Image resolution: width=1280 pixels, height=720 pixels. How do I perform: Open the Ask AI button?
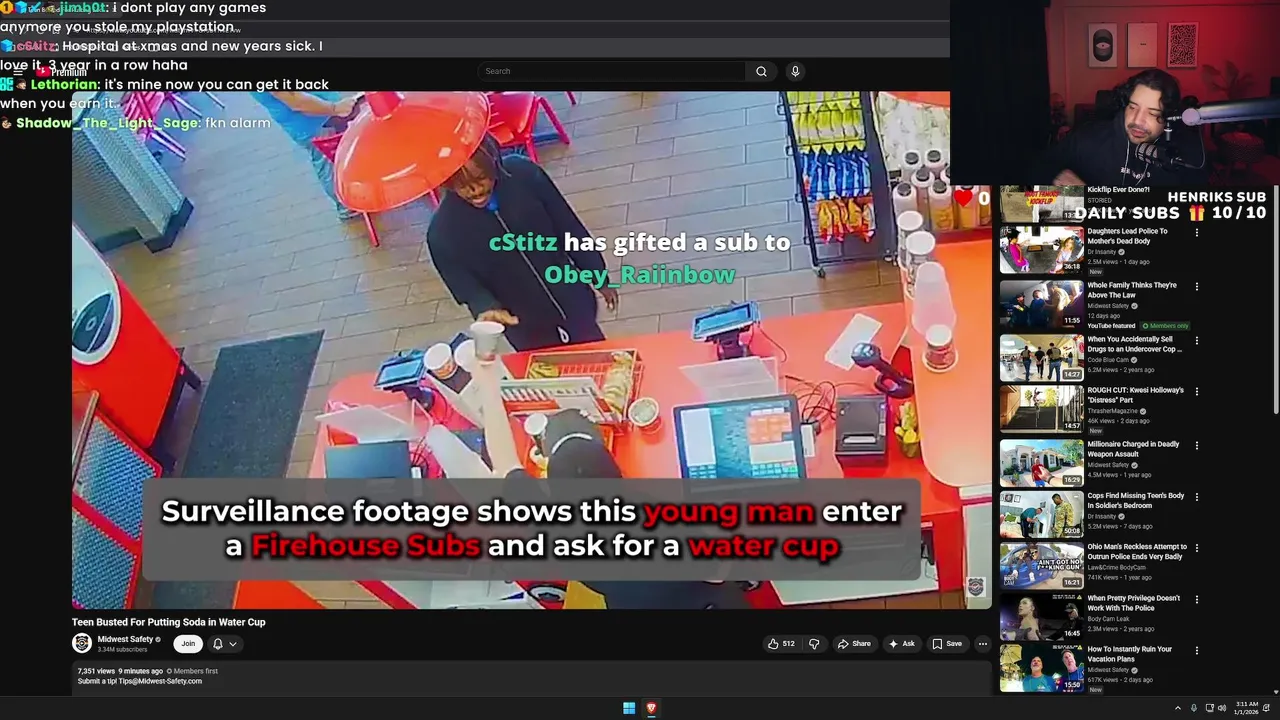tap(901, 644)
